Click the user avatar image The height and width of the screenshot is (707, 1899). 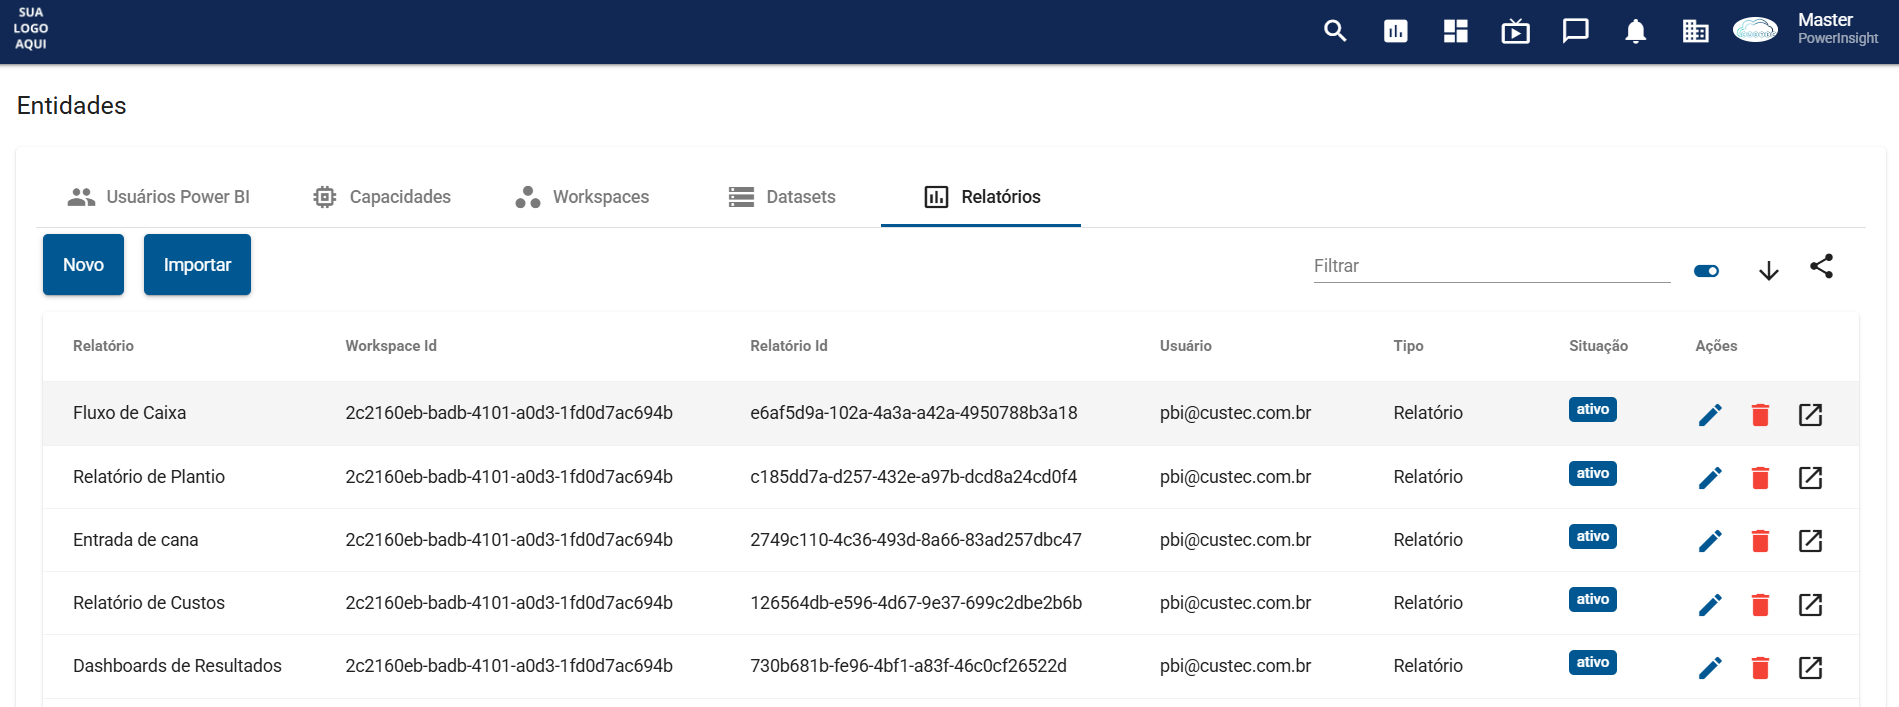pyautogui.click(x=1755, y=30)
